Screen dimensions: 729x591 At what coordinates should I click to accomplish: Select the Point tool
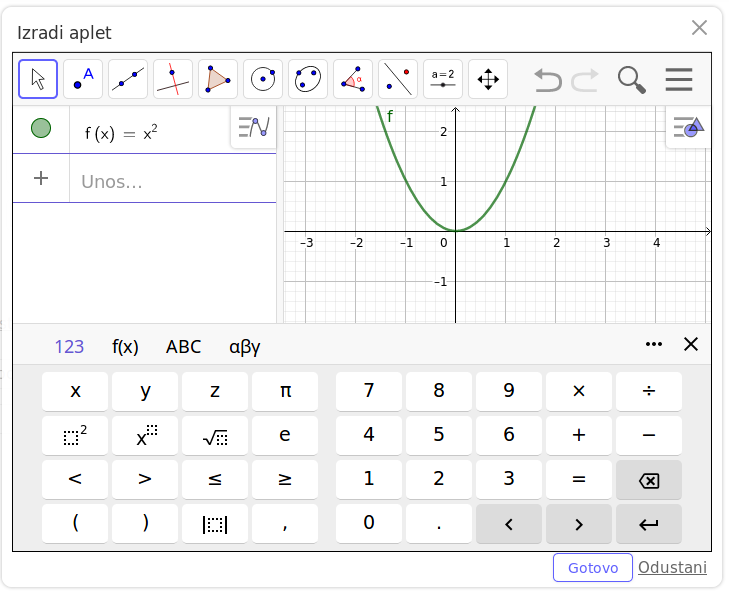coord(83,79)
